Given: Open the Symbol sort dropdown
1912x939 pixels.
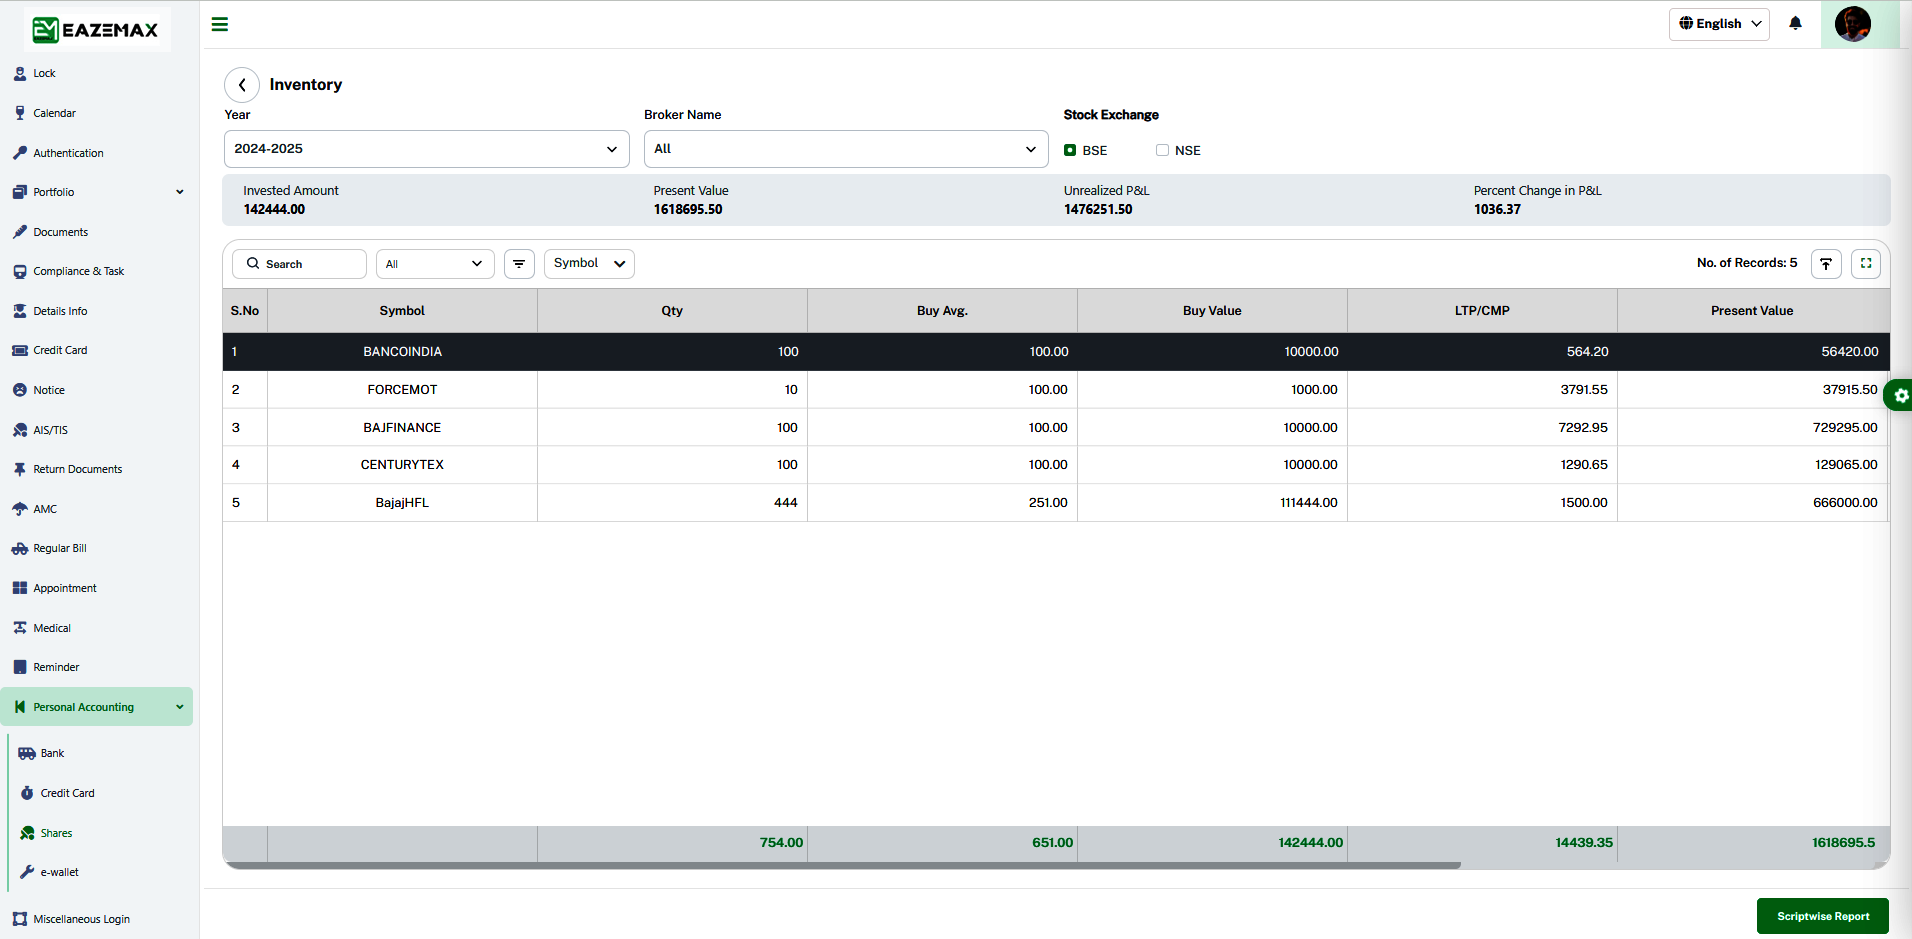Looking at the screenshot, I should (589, 264).
